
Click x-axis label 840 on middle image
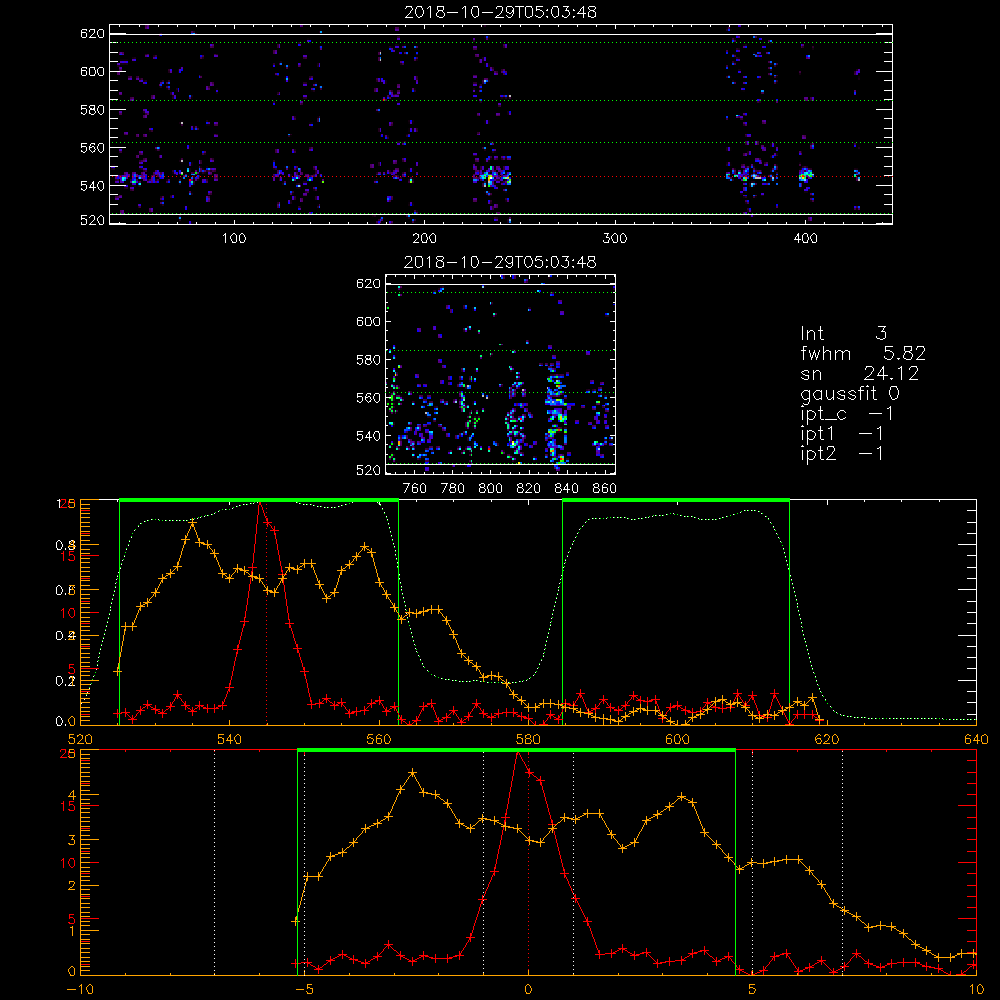click(566, 489)
